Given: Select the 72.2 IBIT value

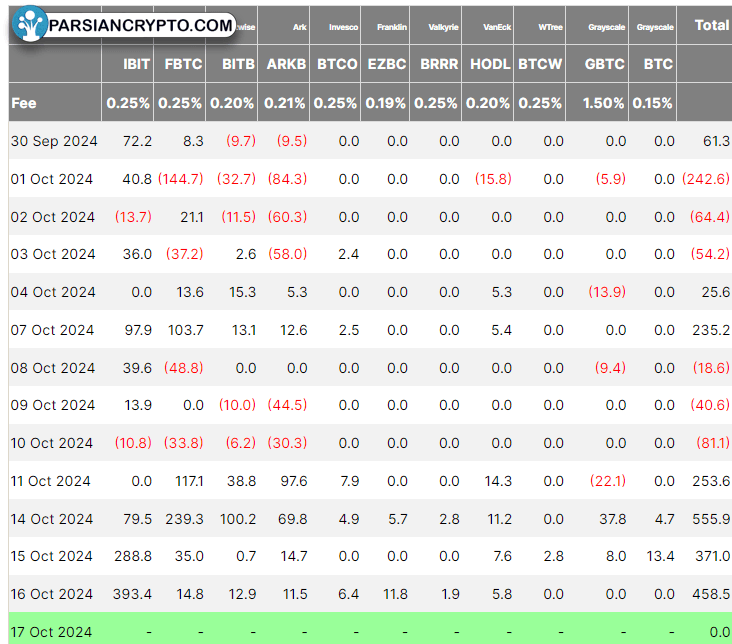Looking at the screenshot, I should coord(137,141).
